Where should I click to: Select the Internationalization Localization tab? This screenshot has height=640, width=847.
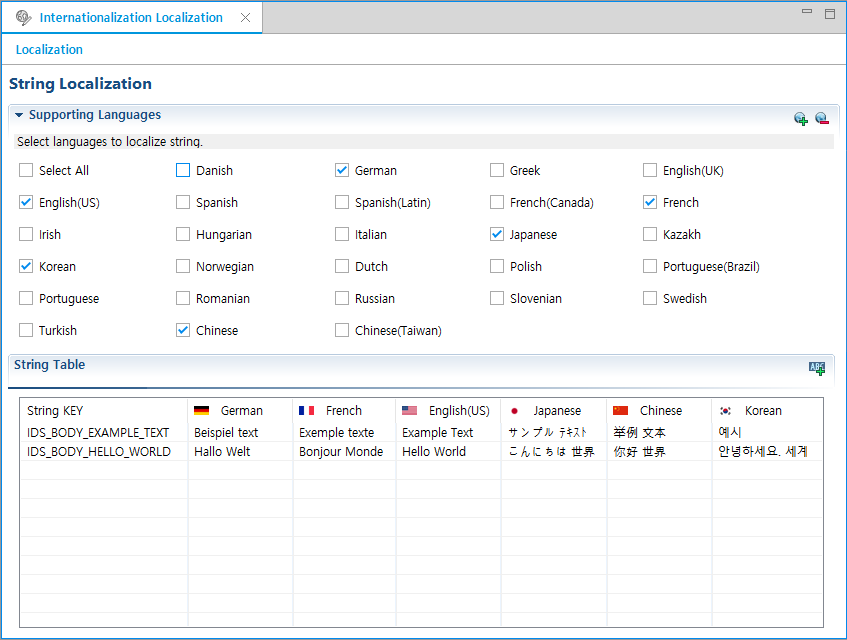(130, 17)
